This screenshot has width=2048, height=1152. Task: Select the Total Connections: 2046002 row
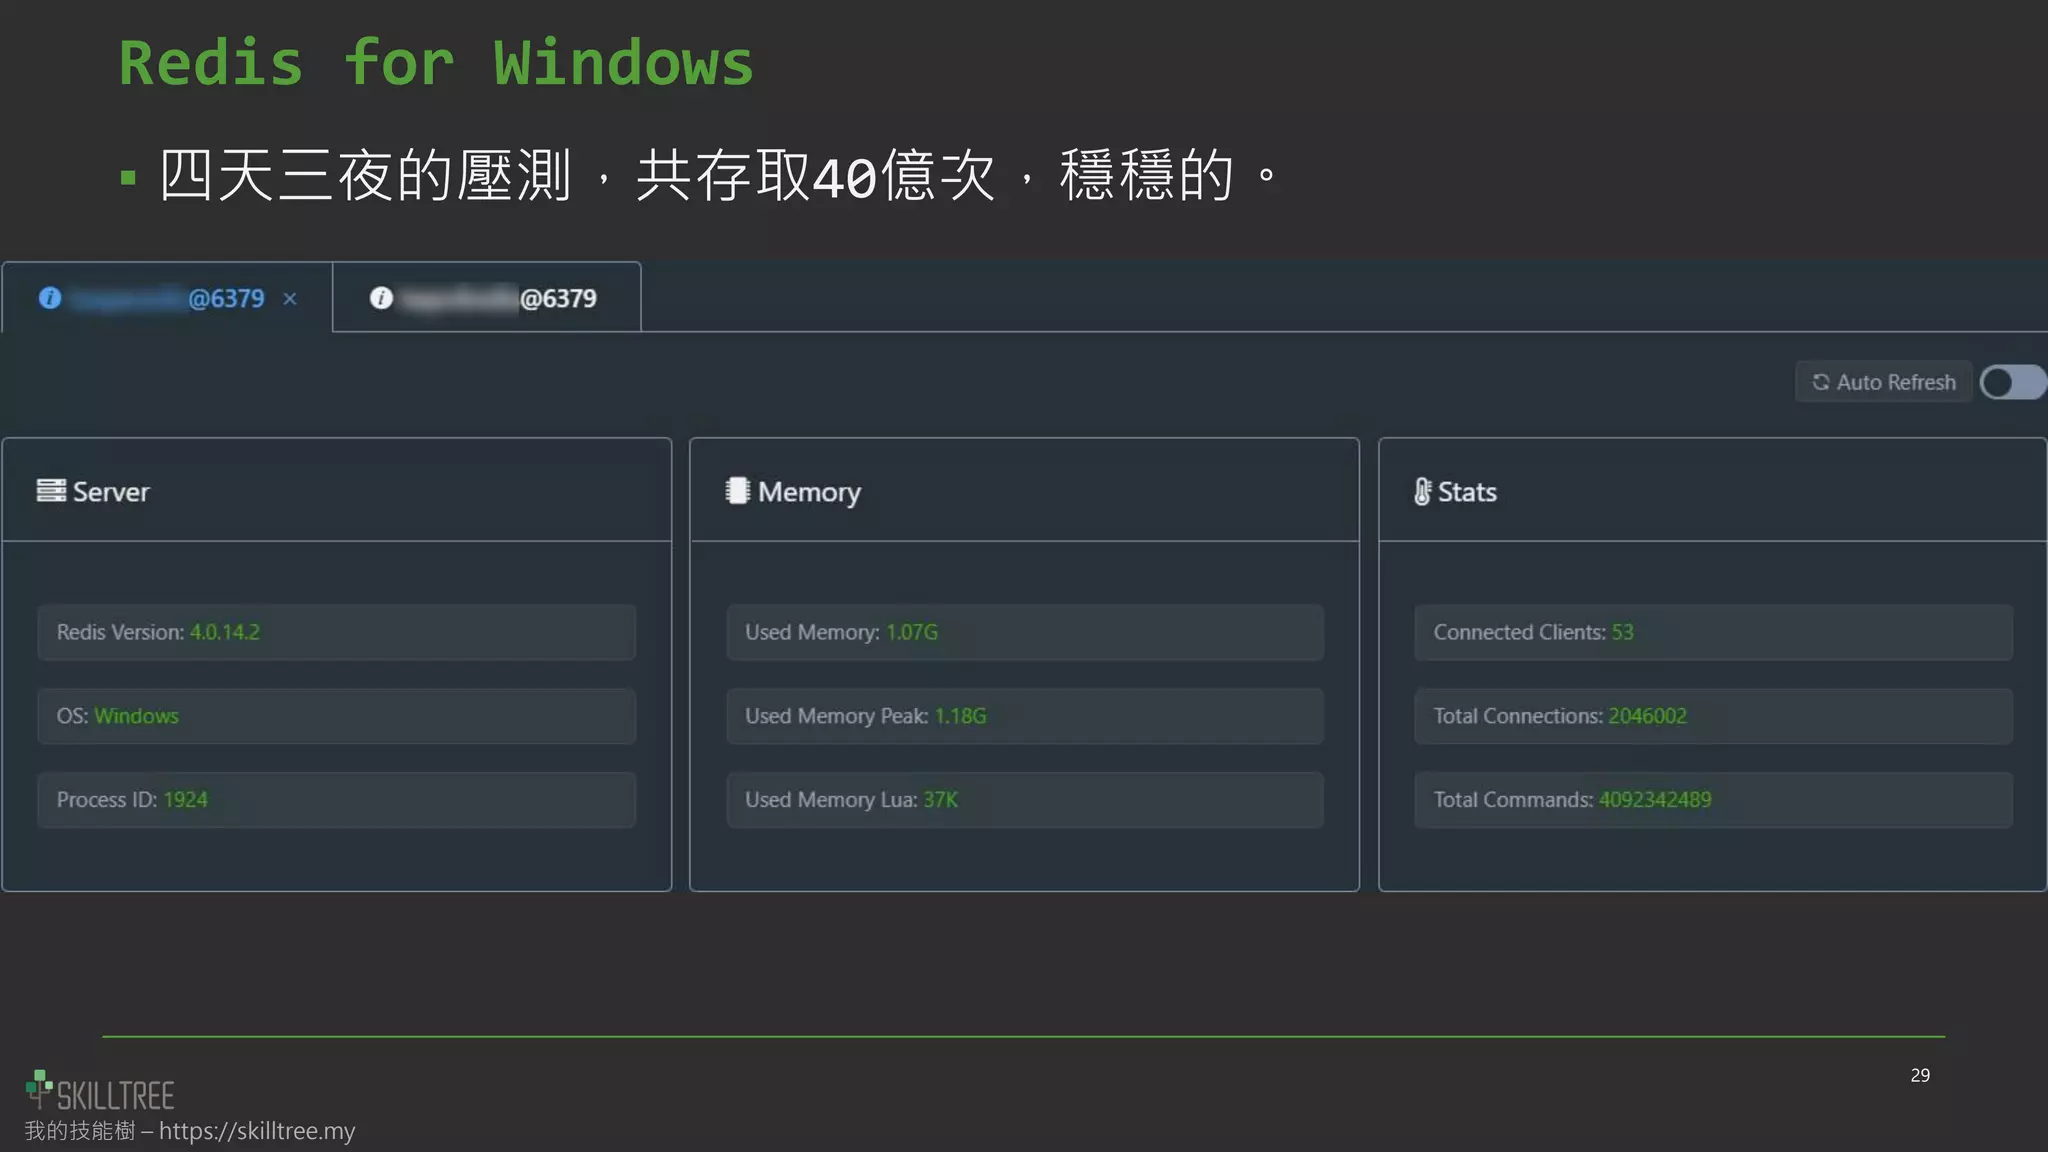pos(1713,716)
